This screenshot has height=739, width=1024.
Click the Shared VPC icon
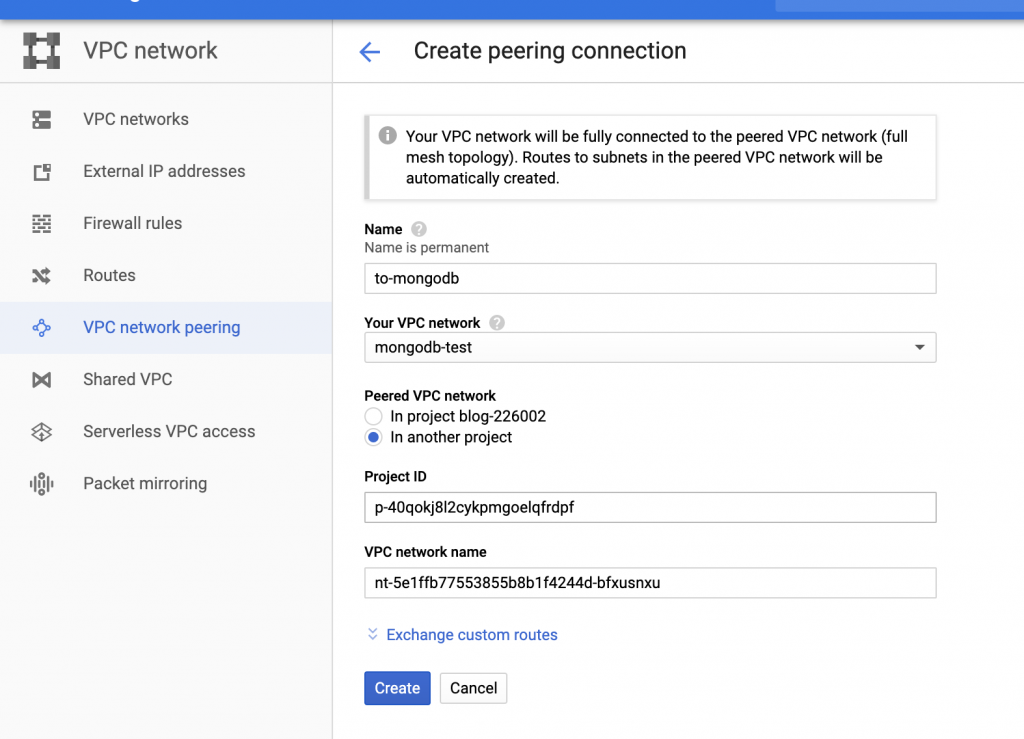42,380
